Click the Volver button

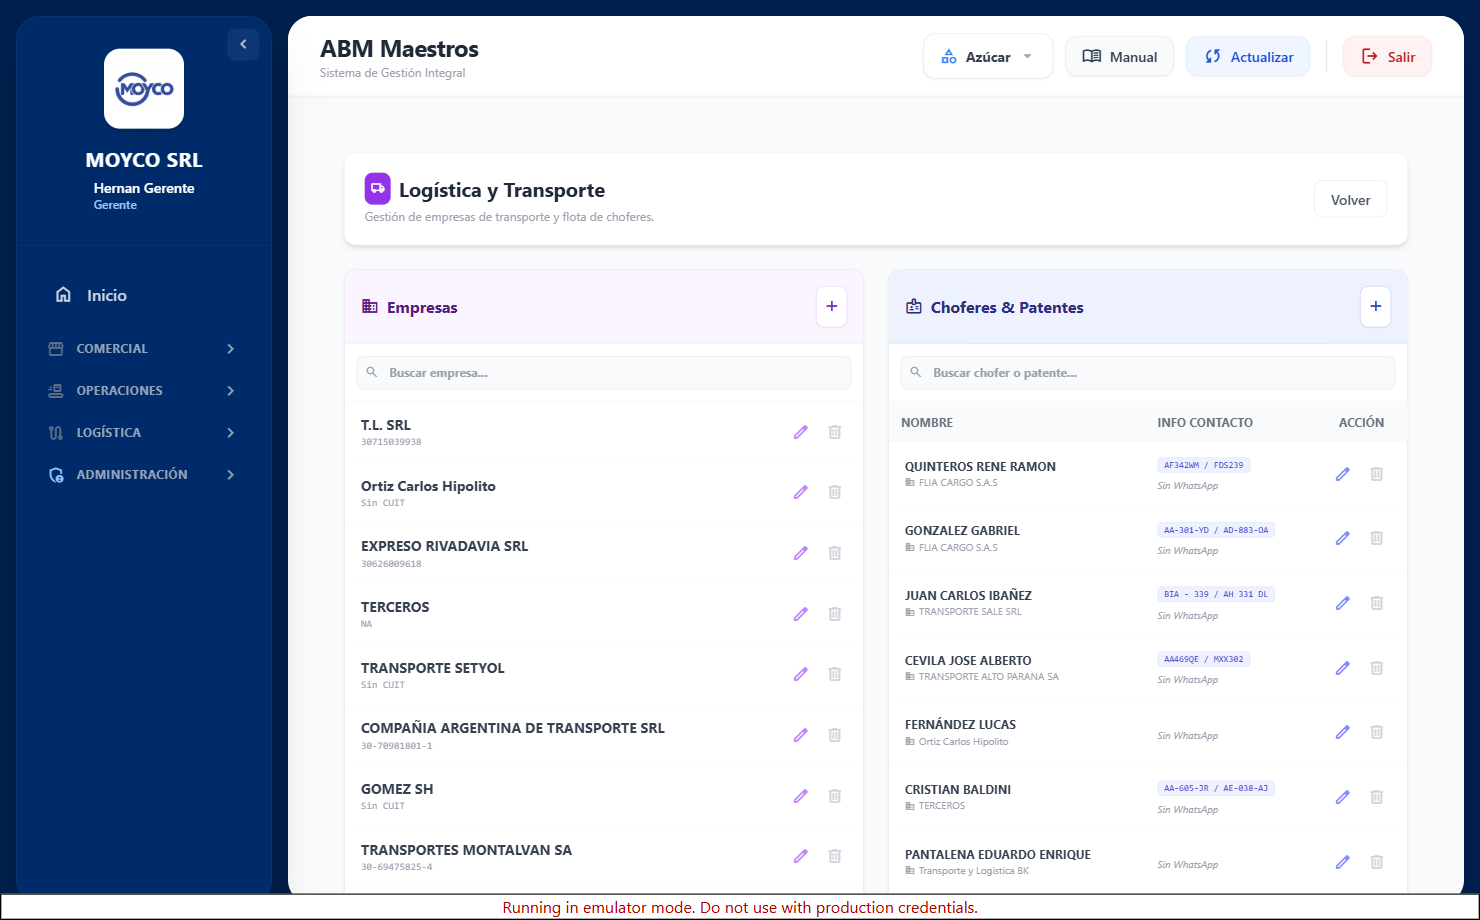click(1350, 200)
